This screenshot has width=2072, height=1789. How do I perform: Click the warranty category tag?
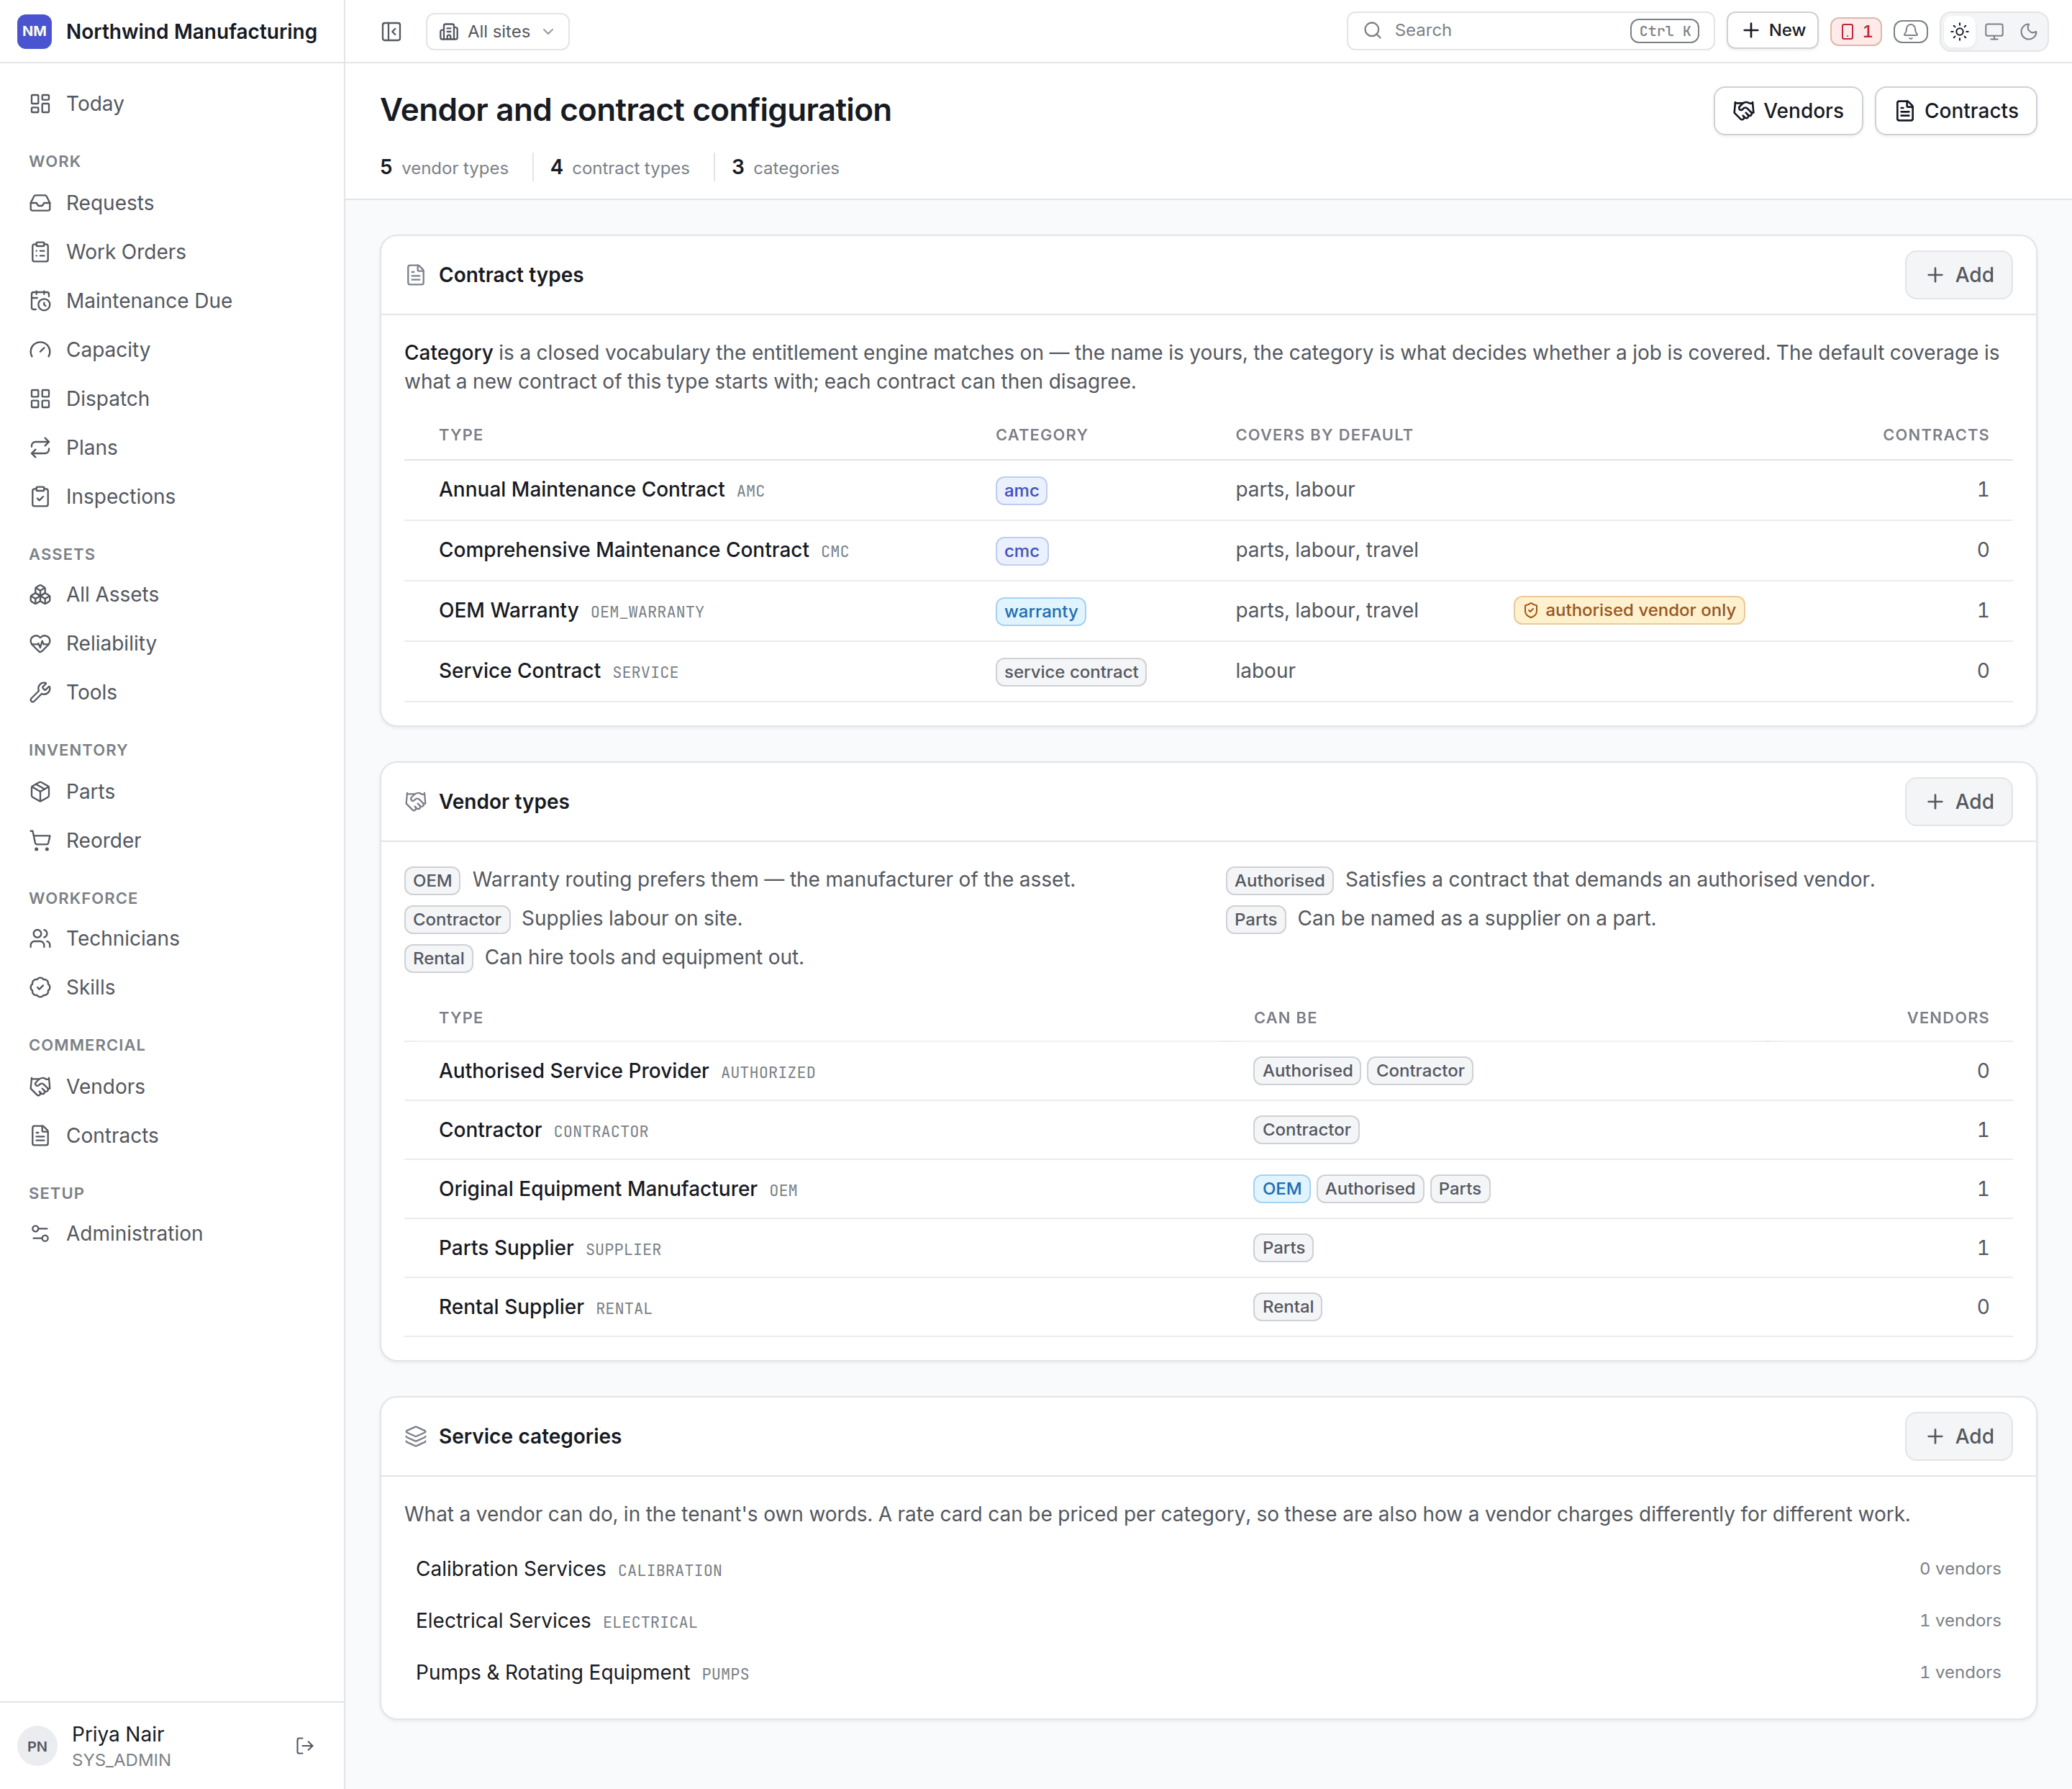click(1040, 612)
